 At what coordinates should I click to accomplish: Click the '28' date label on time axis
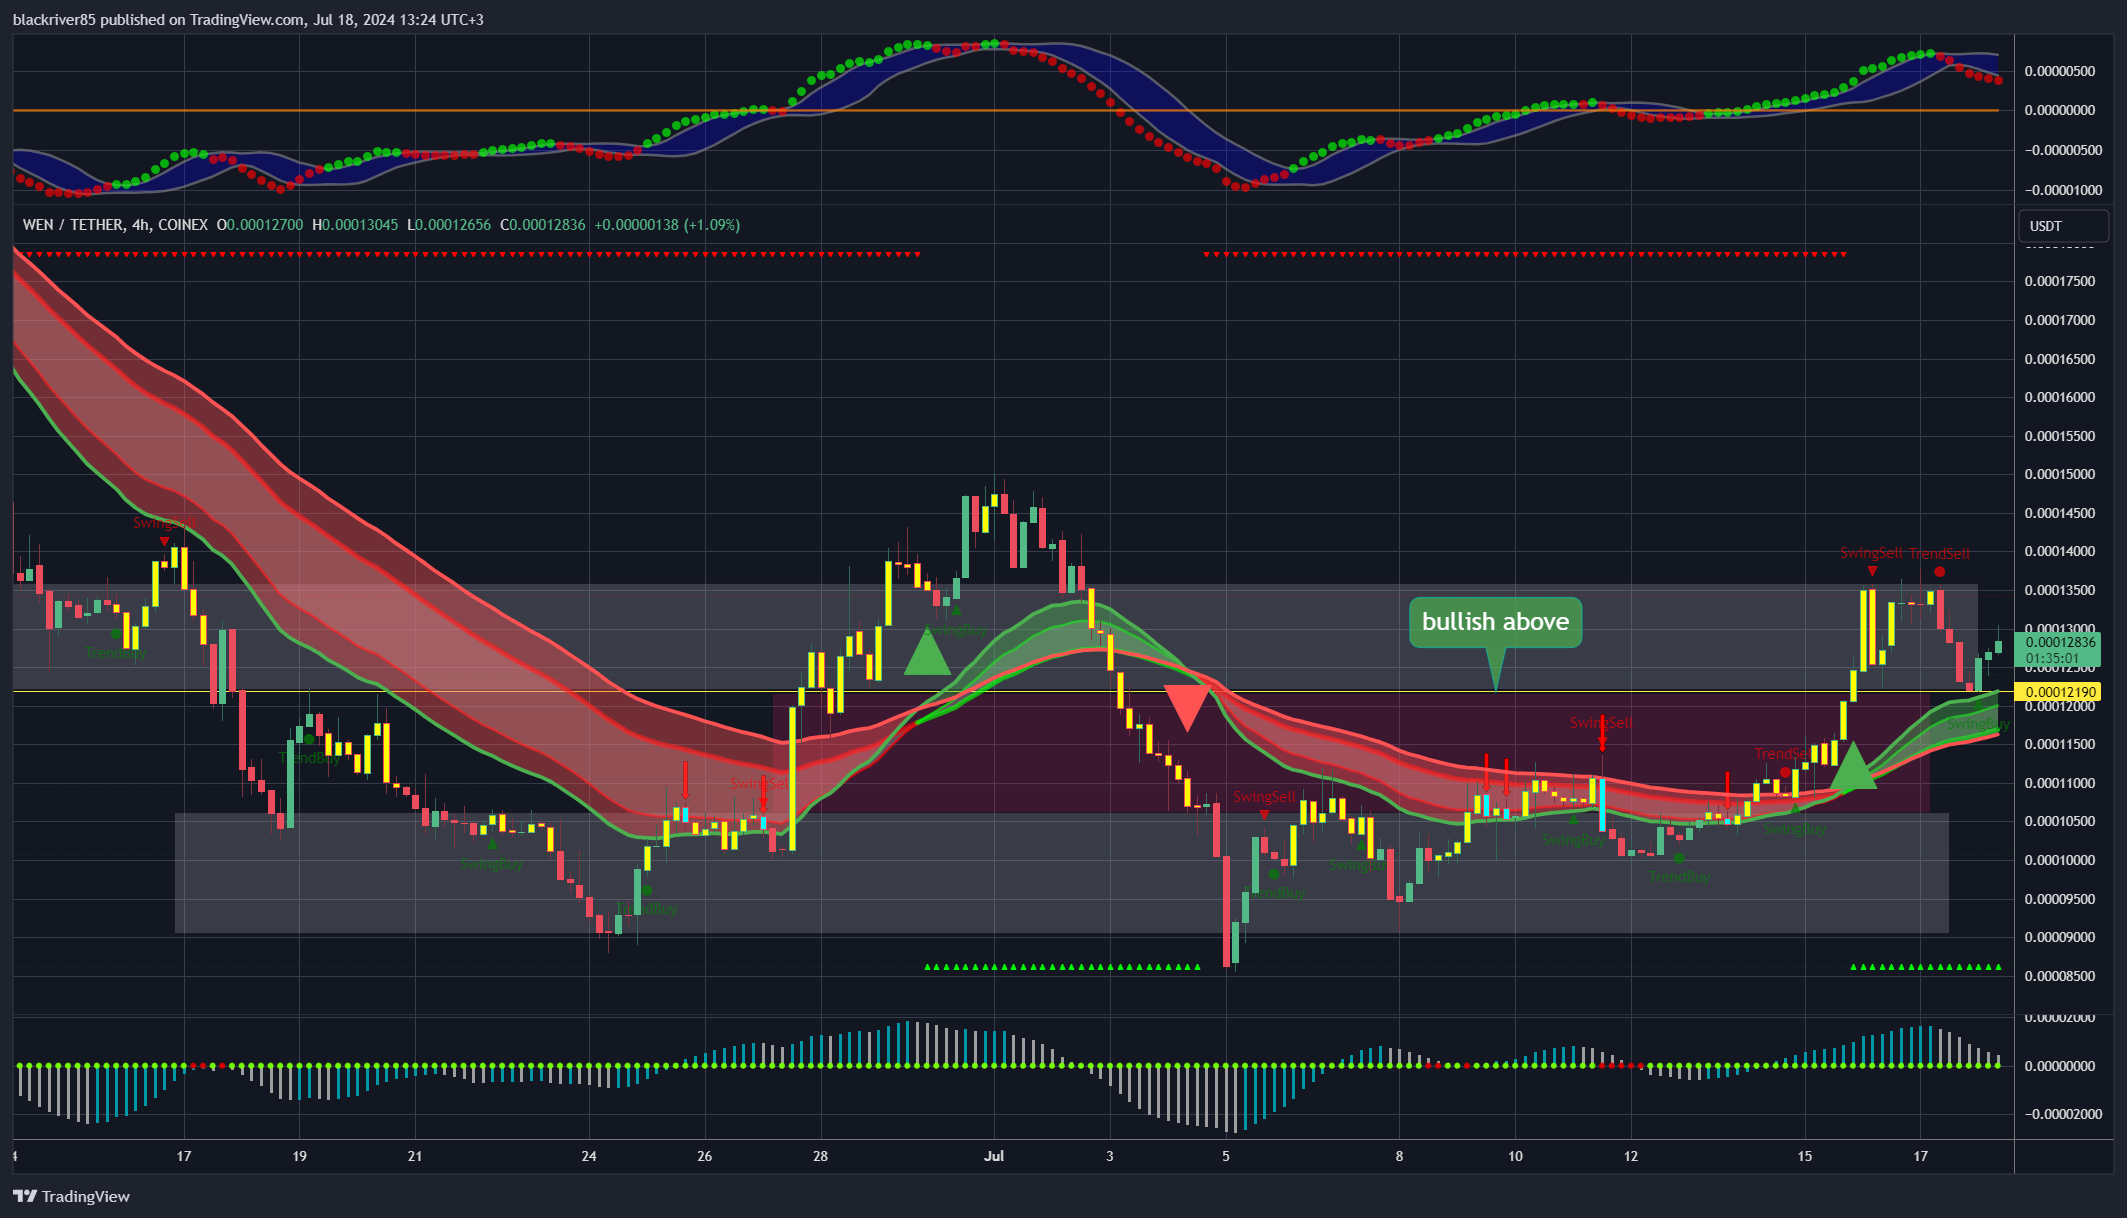(x=820, y=1156)
